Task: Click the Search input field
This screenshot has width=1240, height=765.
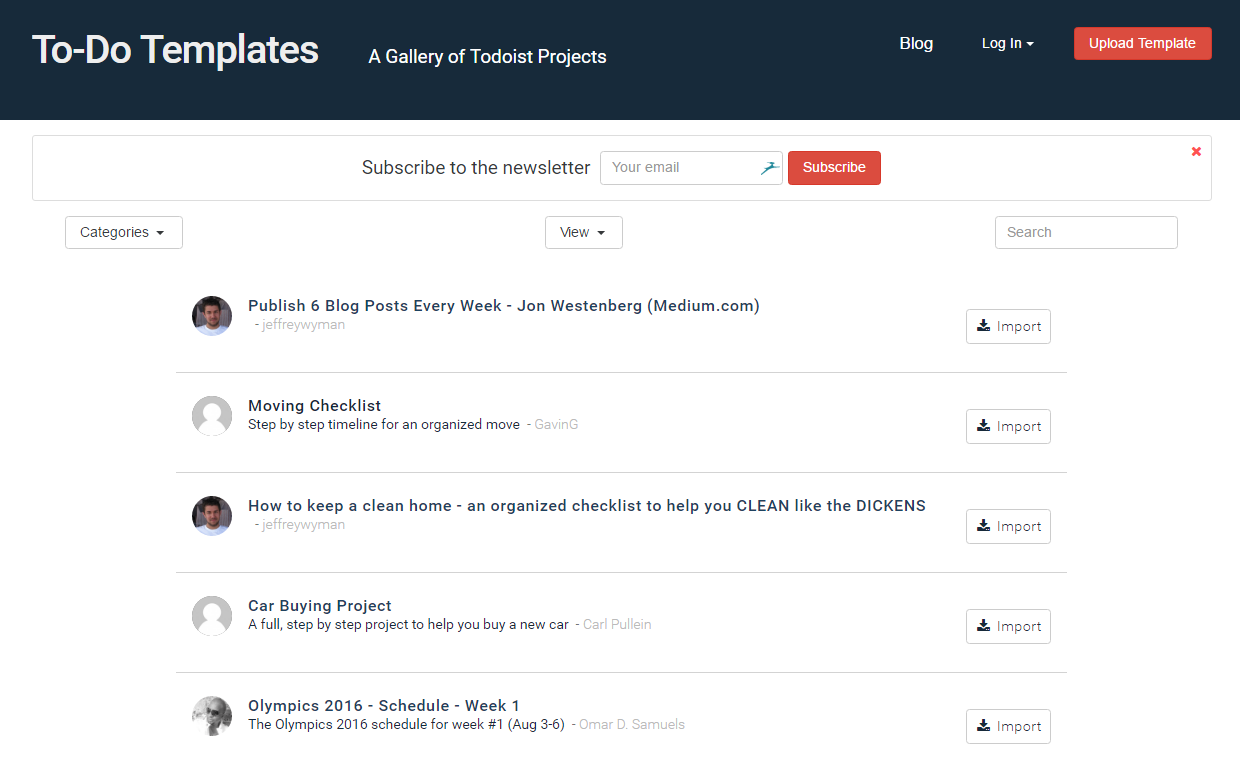Action: pyautogui.click(x=1086, y=232)
